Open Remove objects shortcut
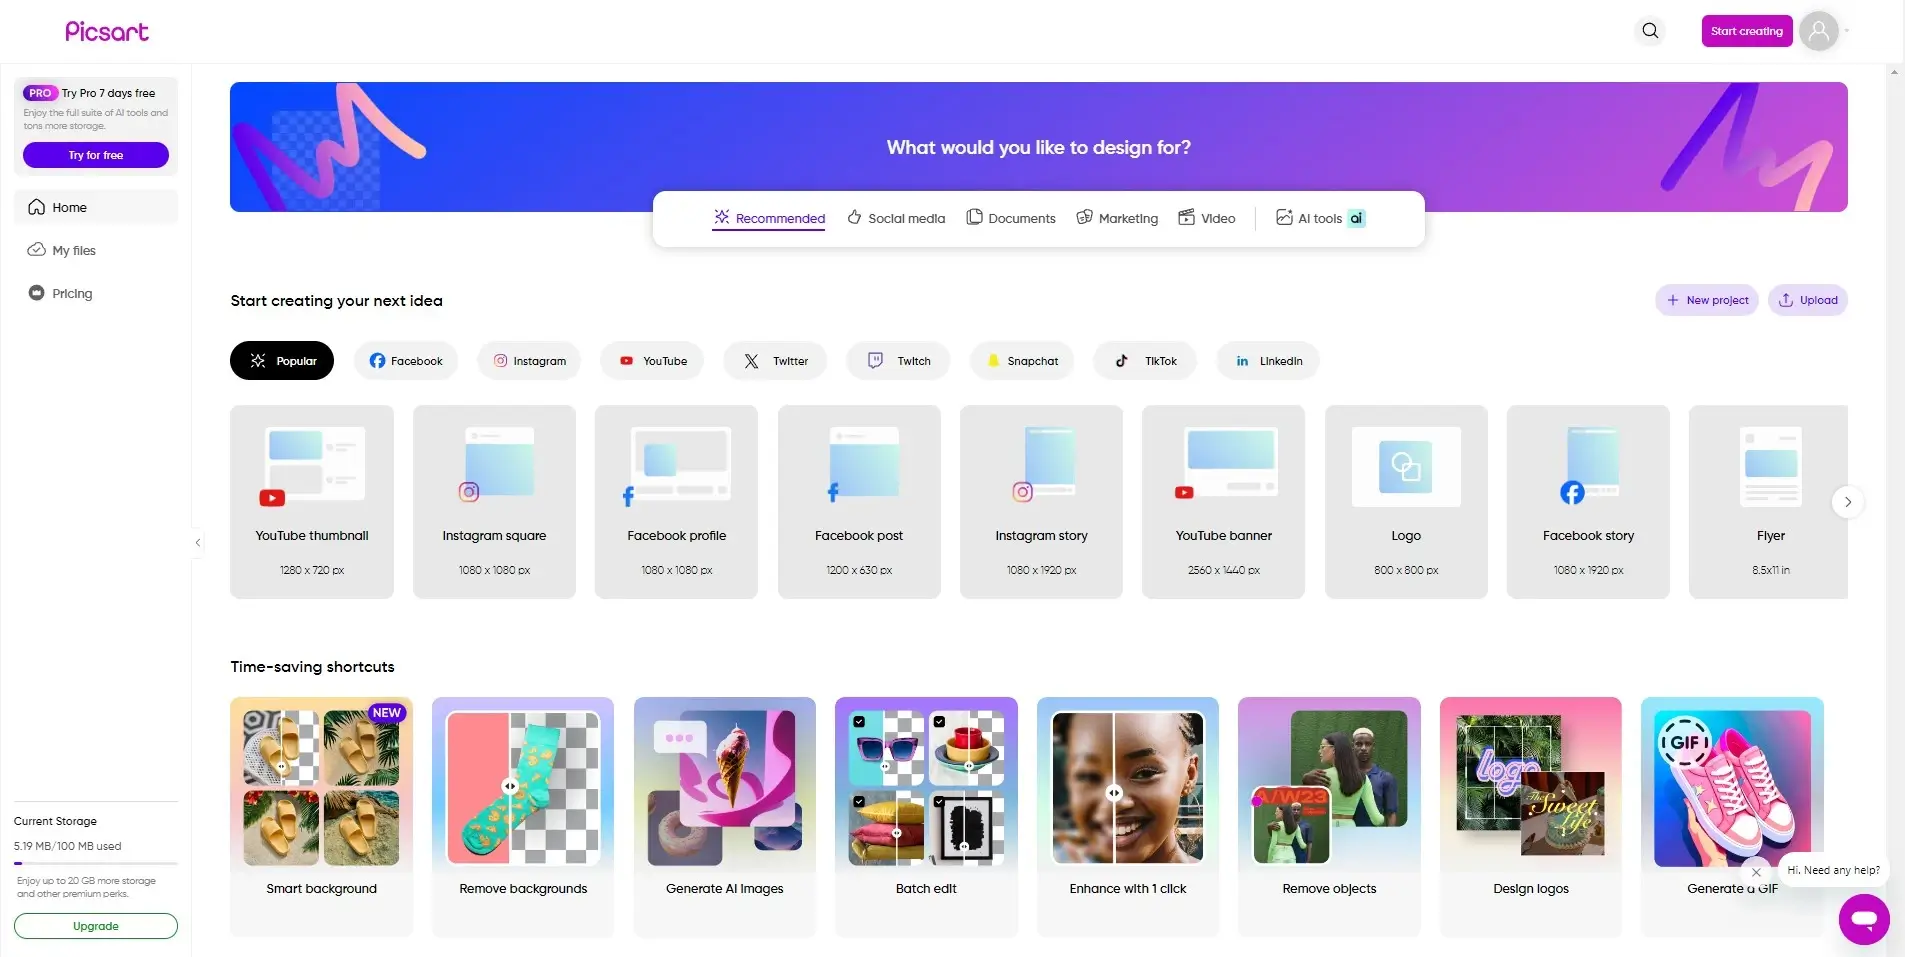The height and width of the screenshot is (957, 1905). point(1329,817)
